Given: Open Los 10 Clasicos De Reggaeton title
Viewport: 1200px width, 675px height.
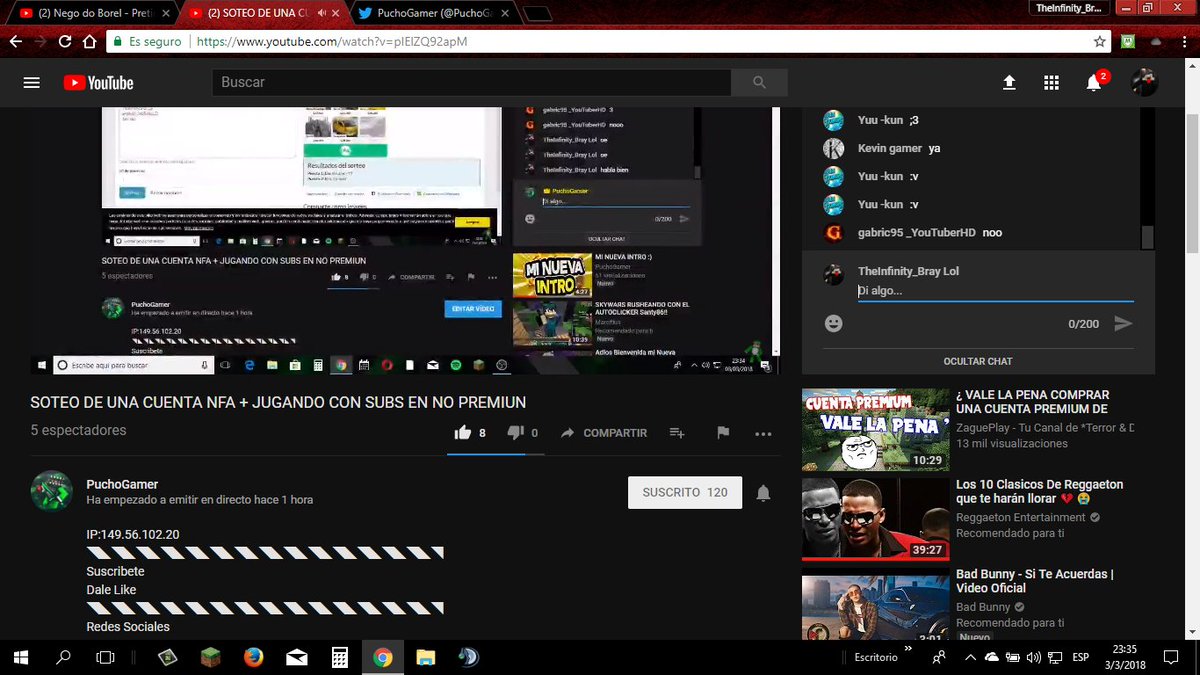Looking at the screenshot, I should 1039,491.
